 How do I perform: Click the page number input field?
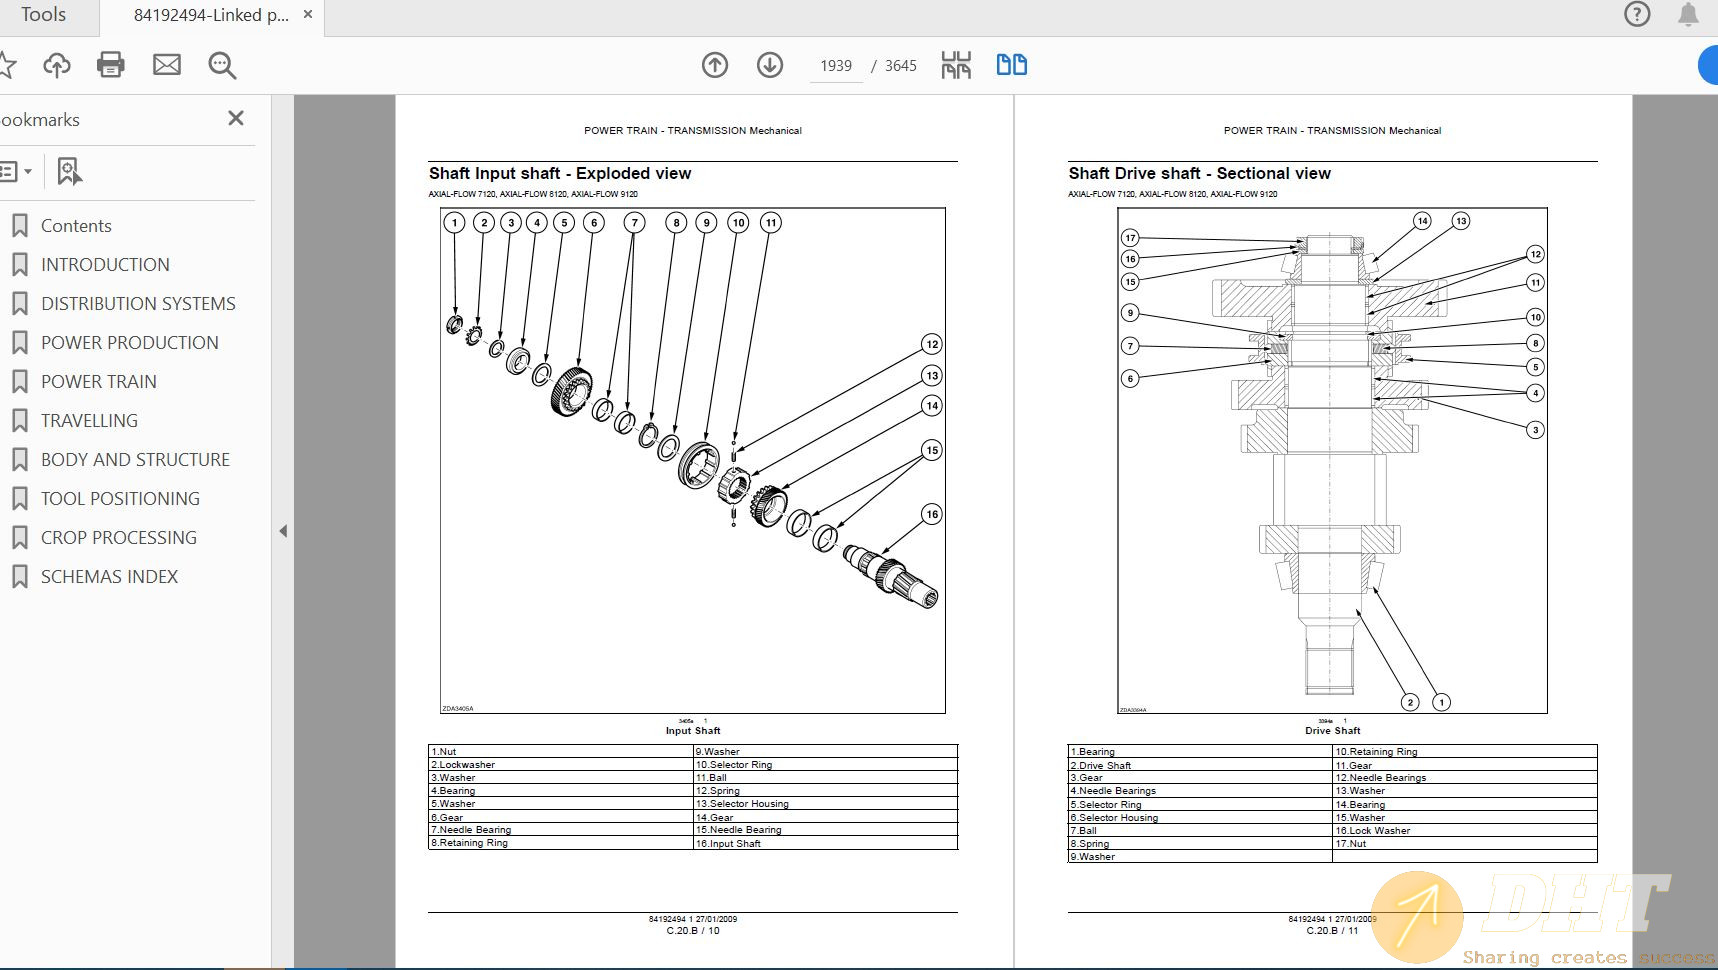pos(836,66)
